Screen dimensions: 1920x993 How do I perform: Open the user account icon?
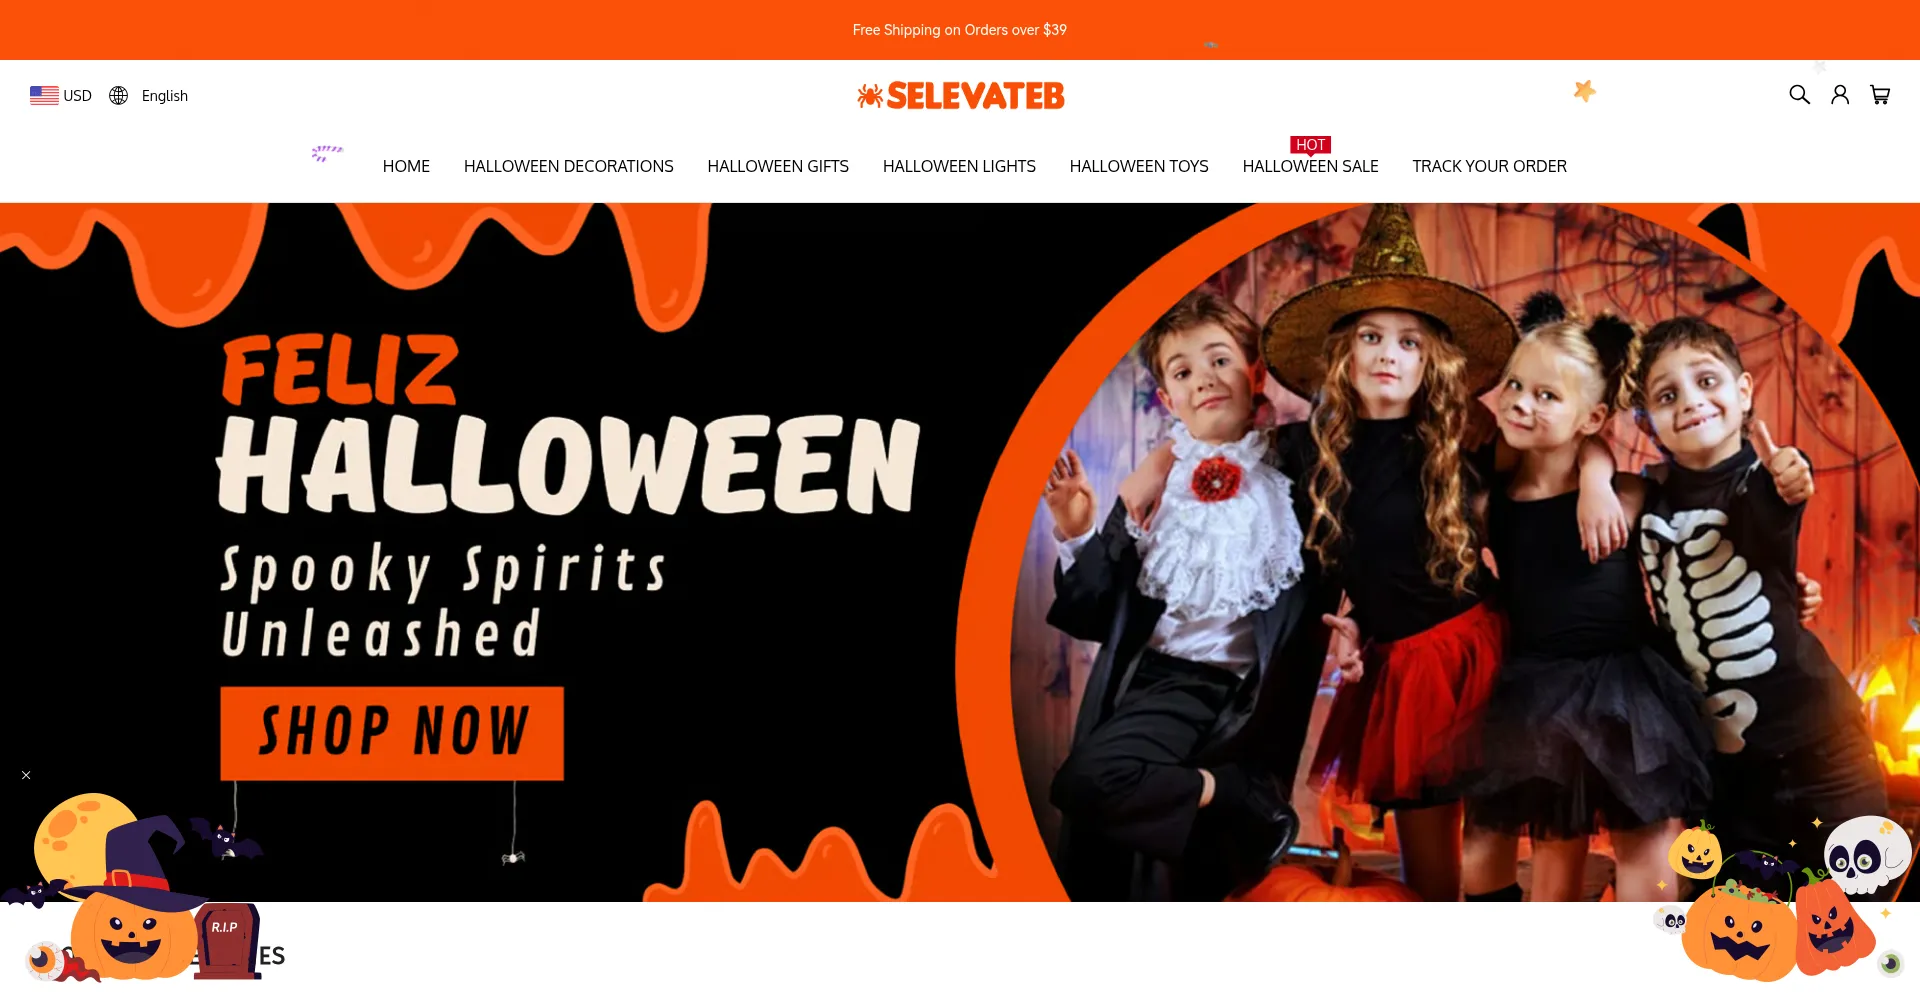1840,95
